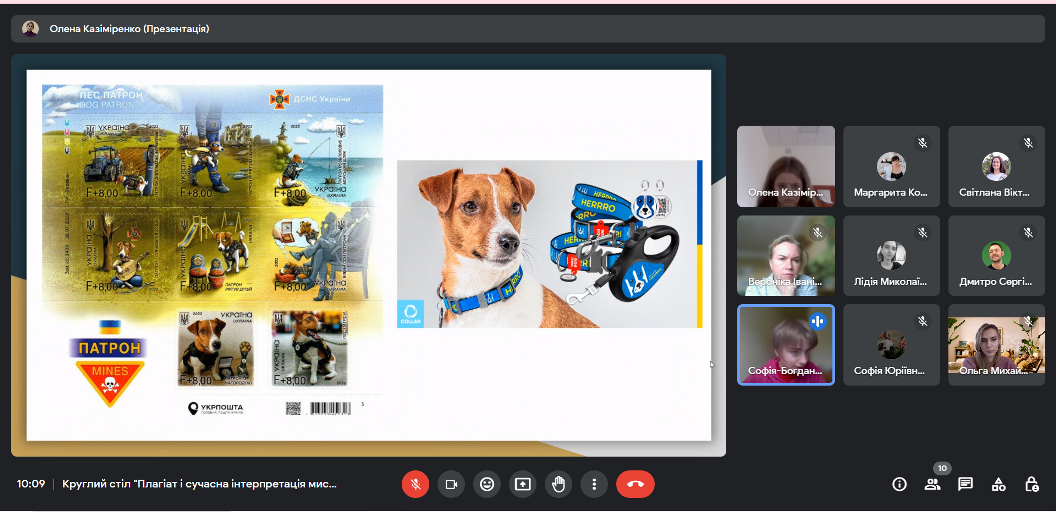The width and height of the screenshot is (1056, 512).
Task: Click the Олена Казімір... participant video tile
Action: pos(786,166)
